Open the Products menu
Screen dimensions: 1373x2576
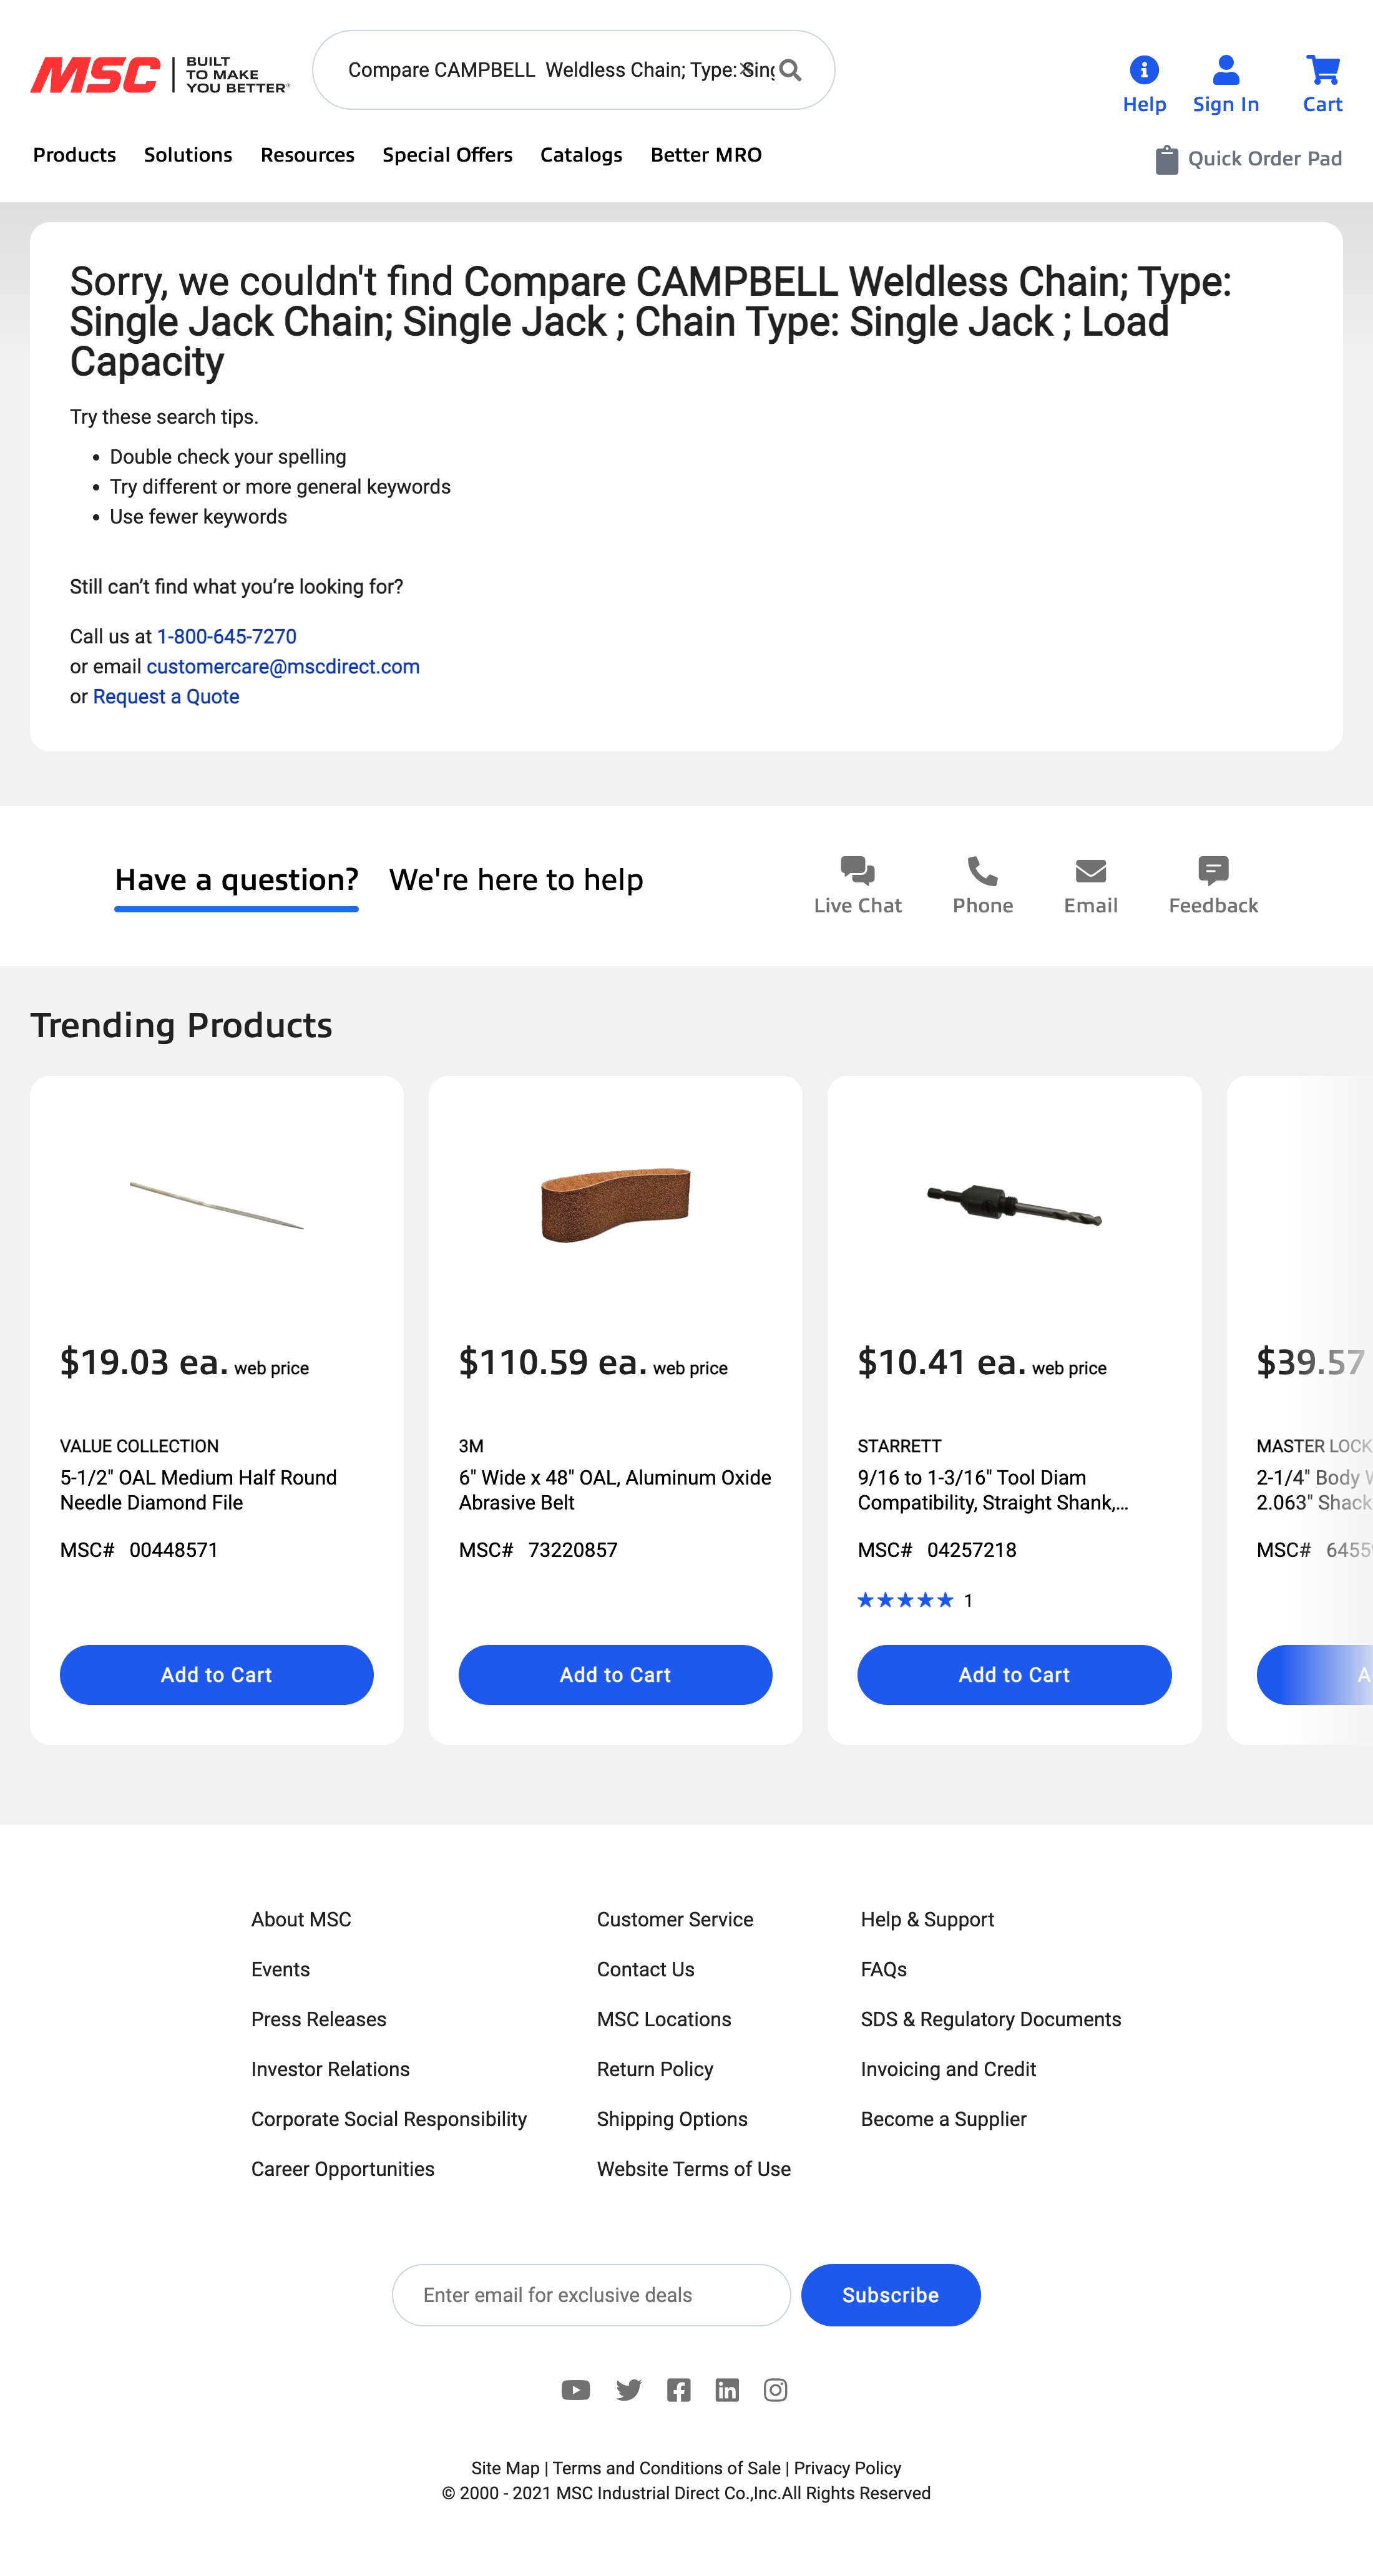click(x=73, y=155)
